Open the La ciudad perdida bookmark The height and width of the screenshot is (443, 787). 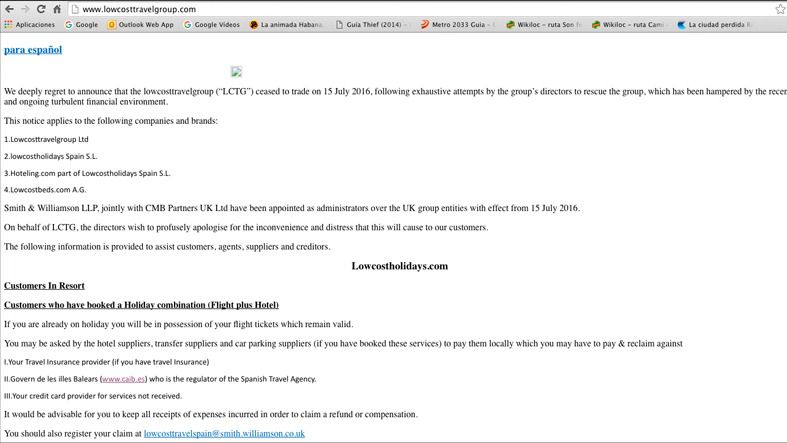(714, 25)
